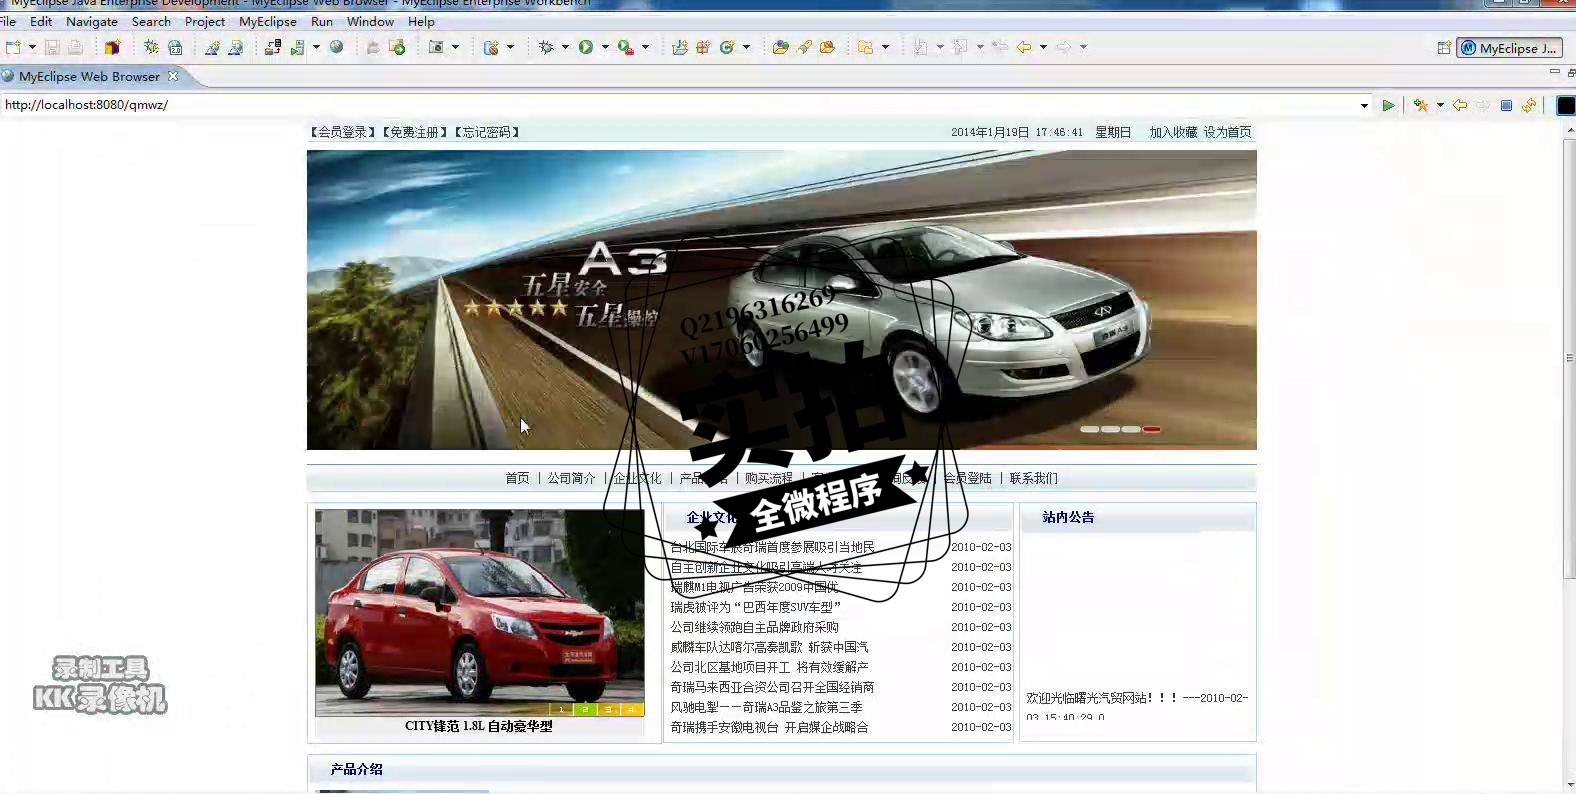Image resolution: width=1576 pixels, height=794 pixels.
Task: Click the camera snapshot toolbar icon
Action: [x=436, y=47]
